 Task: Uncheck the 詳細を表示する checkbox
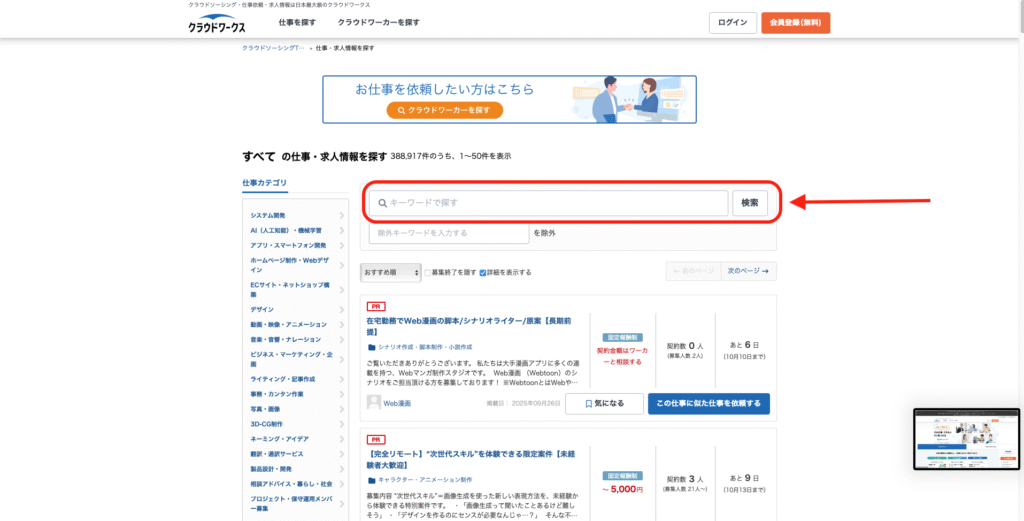(x=483, y=272)
